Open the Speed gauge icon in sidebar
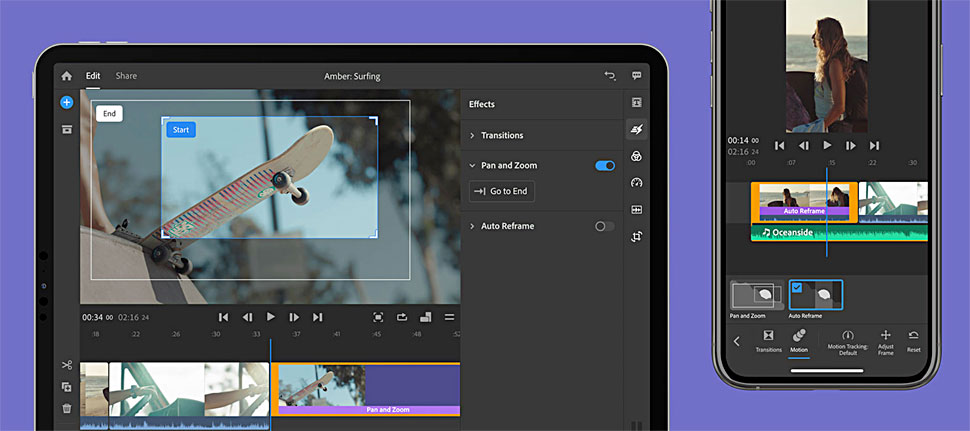Viewport: 970px width, 431px height. click(636, 182)
